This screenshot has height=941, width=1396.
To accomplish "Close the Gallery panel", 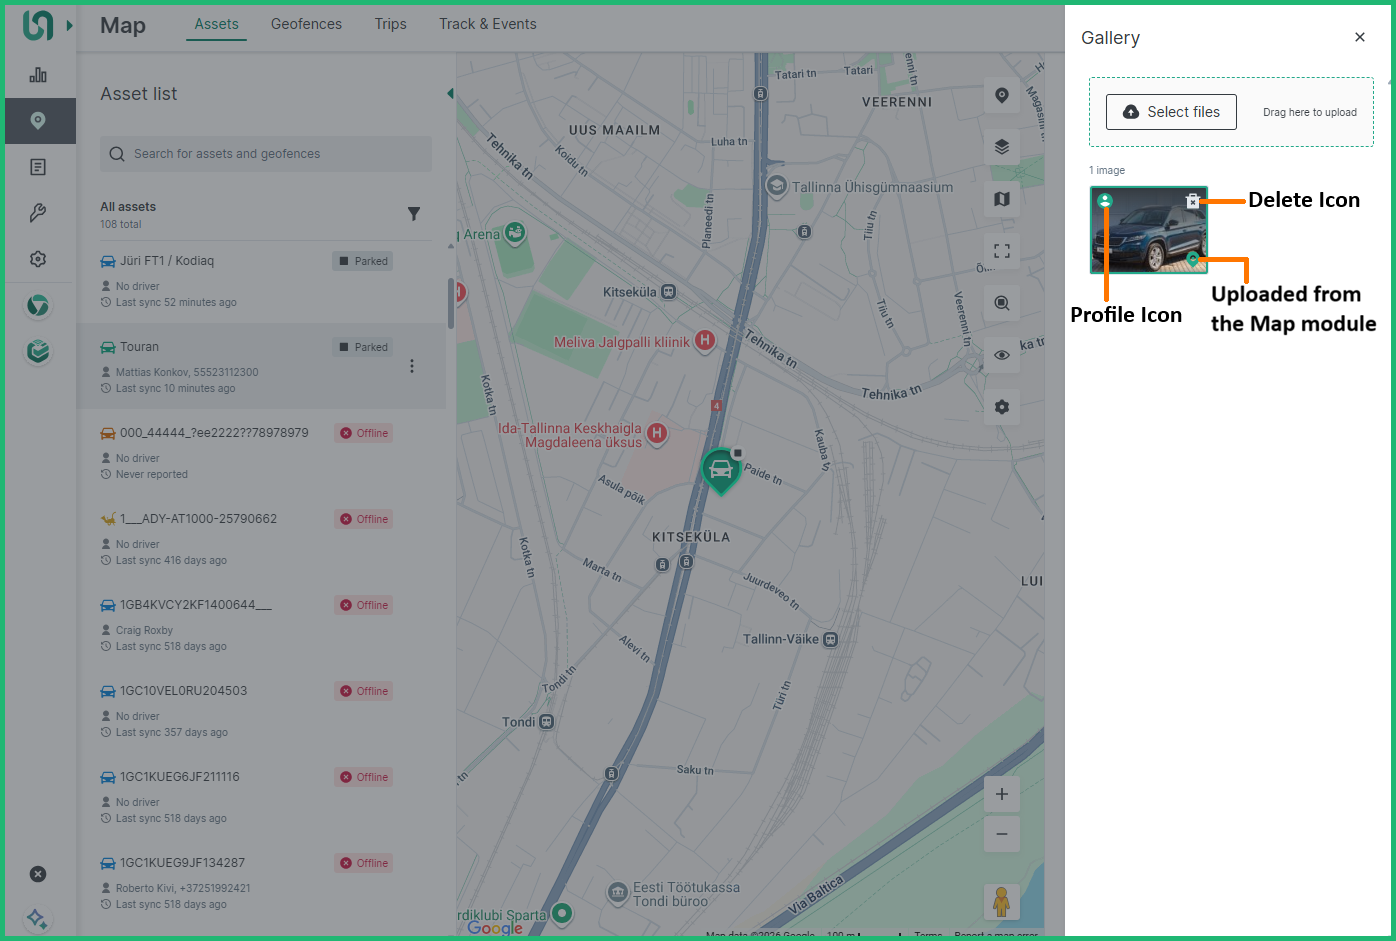I will [1359, 37].
